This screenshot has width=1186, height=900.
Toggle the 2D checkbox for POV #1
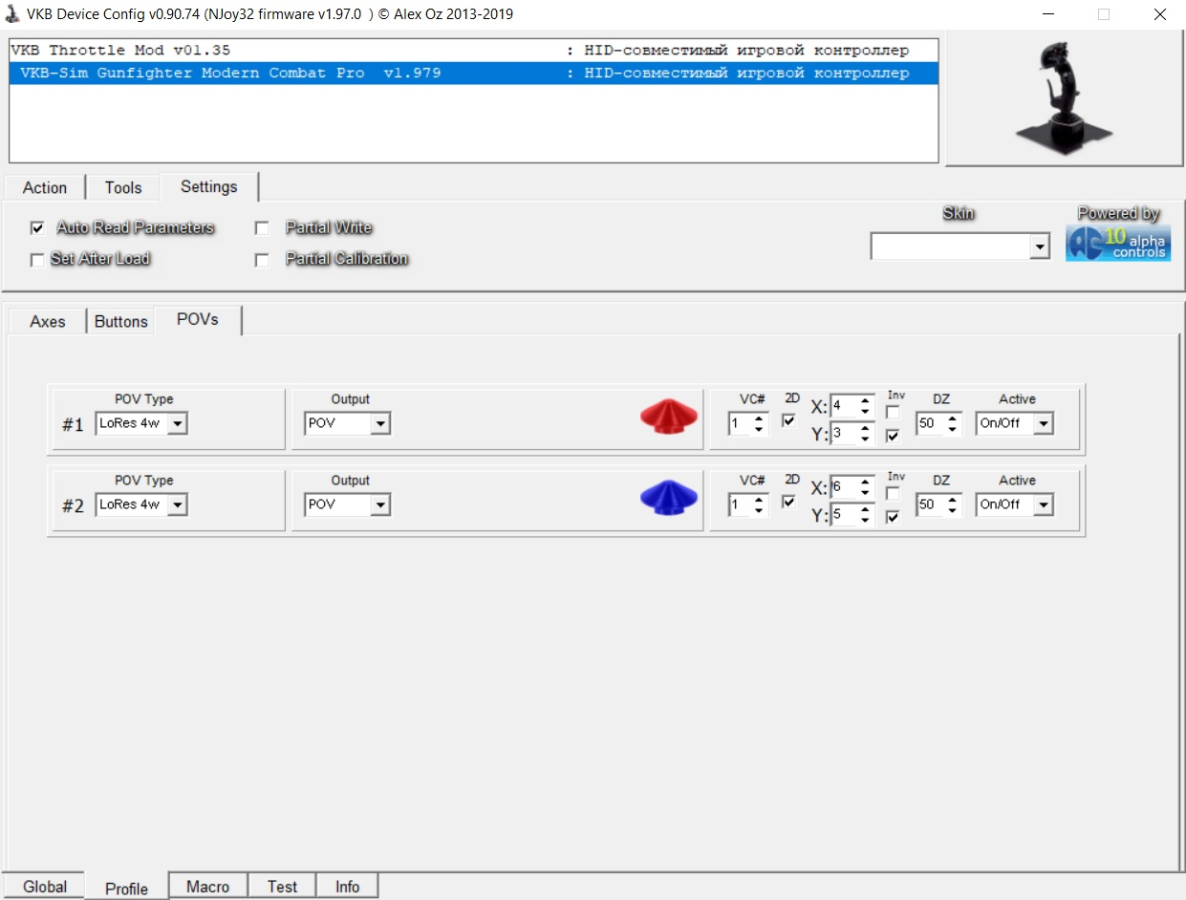789,421
